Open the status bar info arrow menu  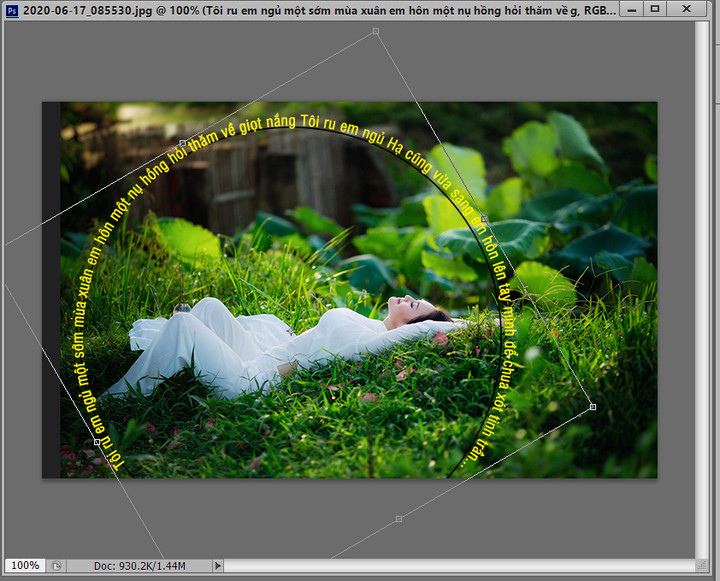(x=218, y=566)
